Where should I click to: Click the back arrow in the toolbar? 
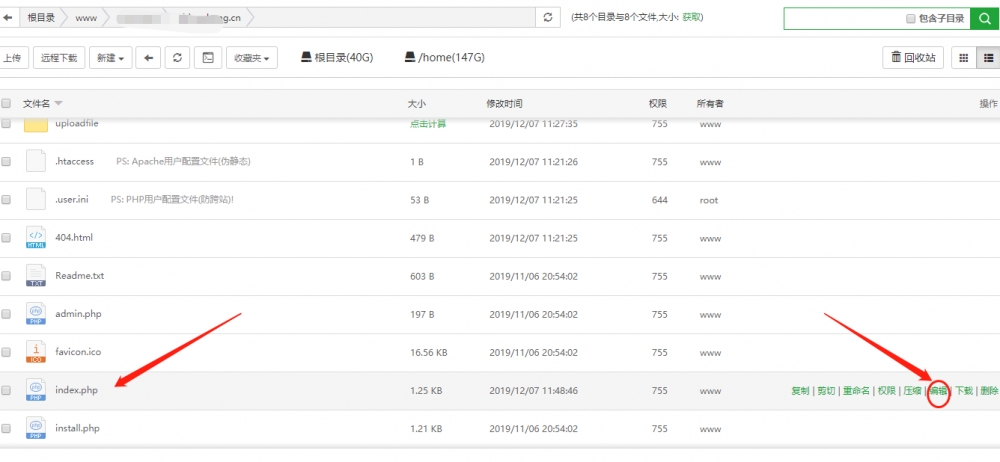point(148,58)
